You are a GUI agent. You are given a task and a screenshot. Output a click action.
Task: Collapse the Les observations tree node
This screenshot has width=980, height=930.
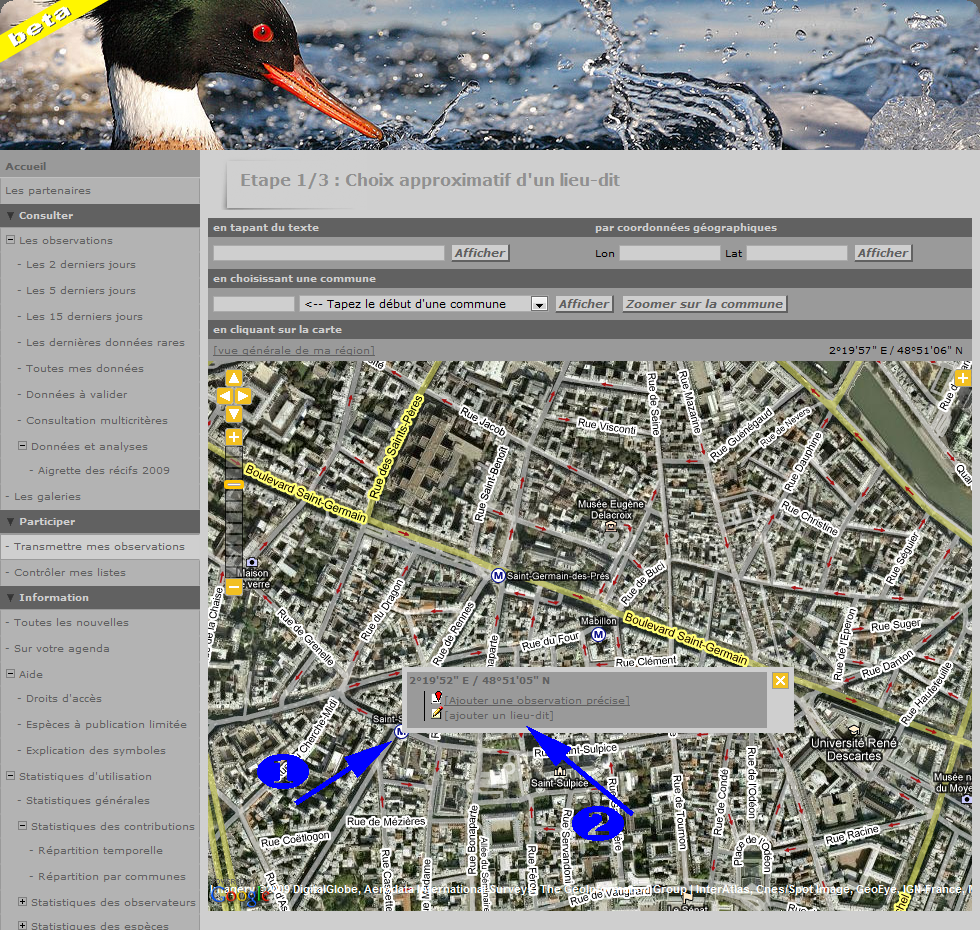point(11,239)
